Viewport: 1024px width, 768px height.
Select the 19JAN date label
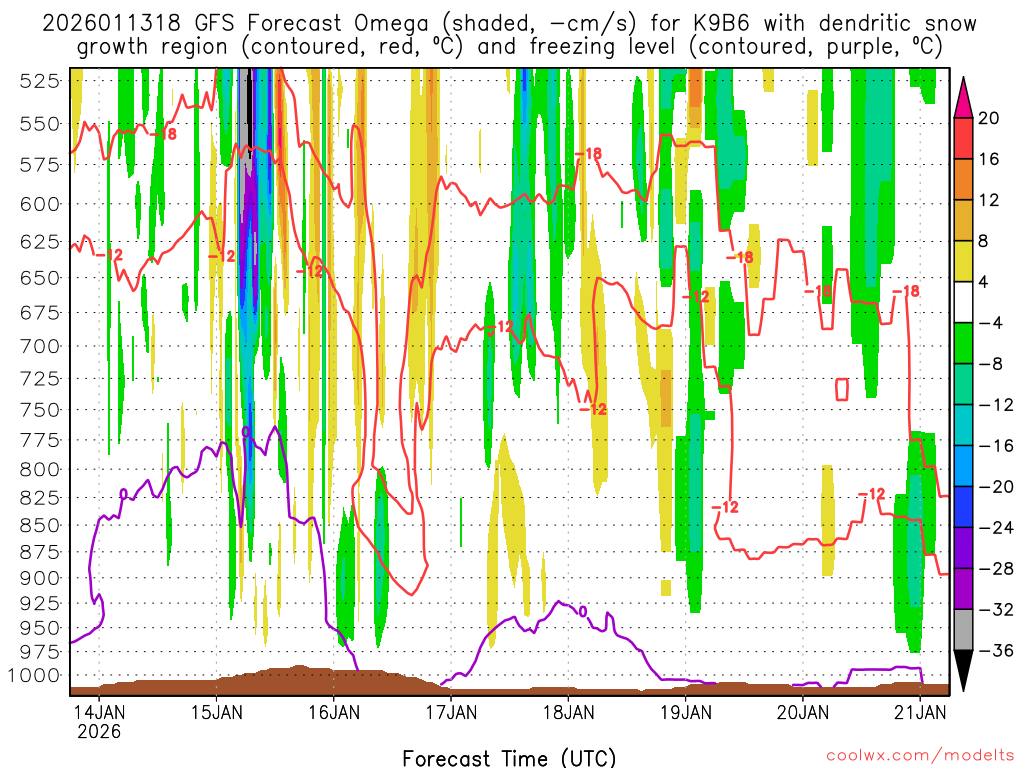click(686, 712)
